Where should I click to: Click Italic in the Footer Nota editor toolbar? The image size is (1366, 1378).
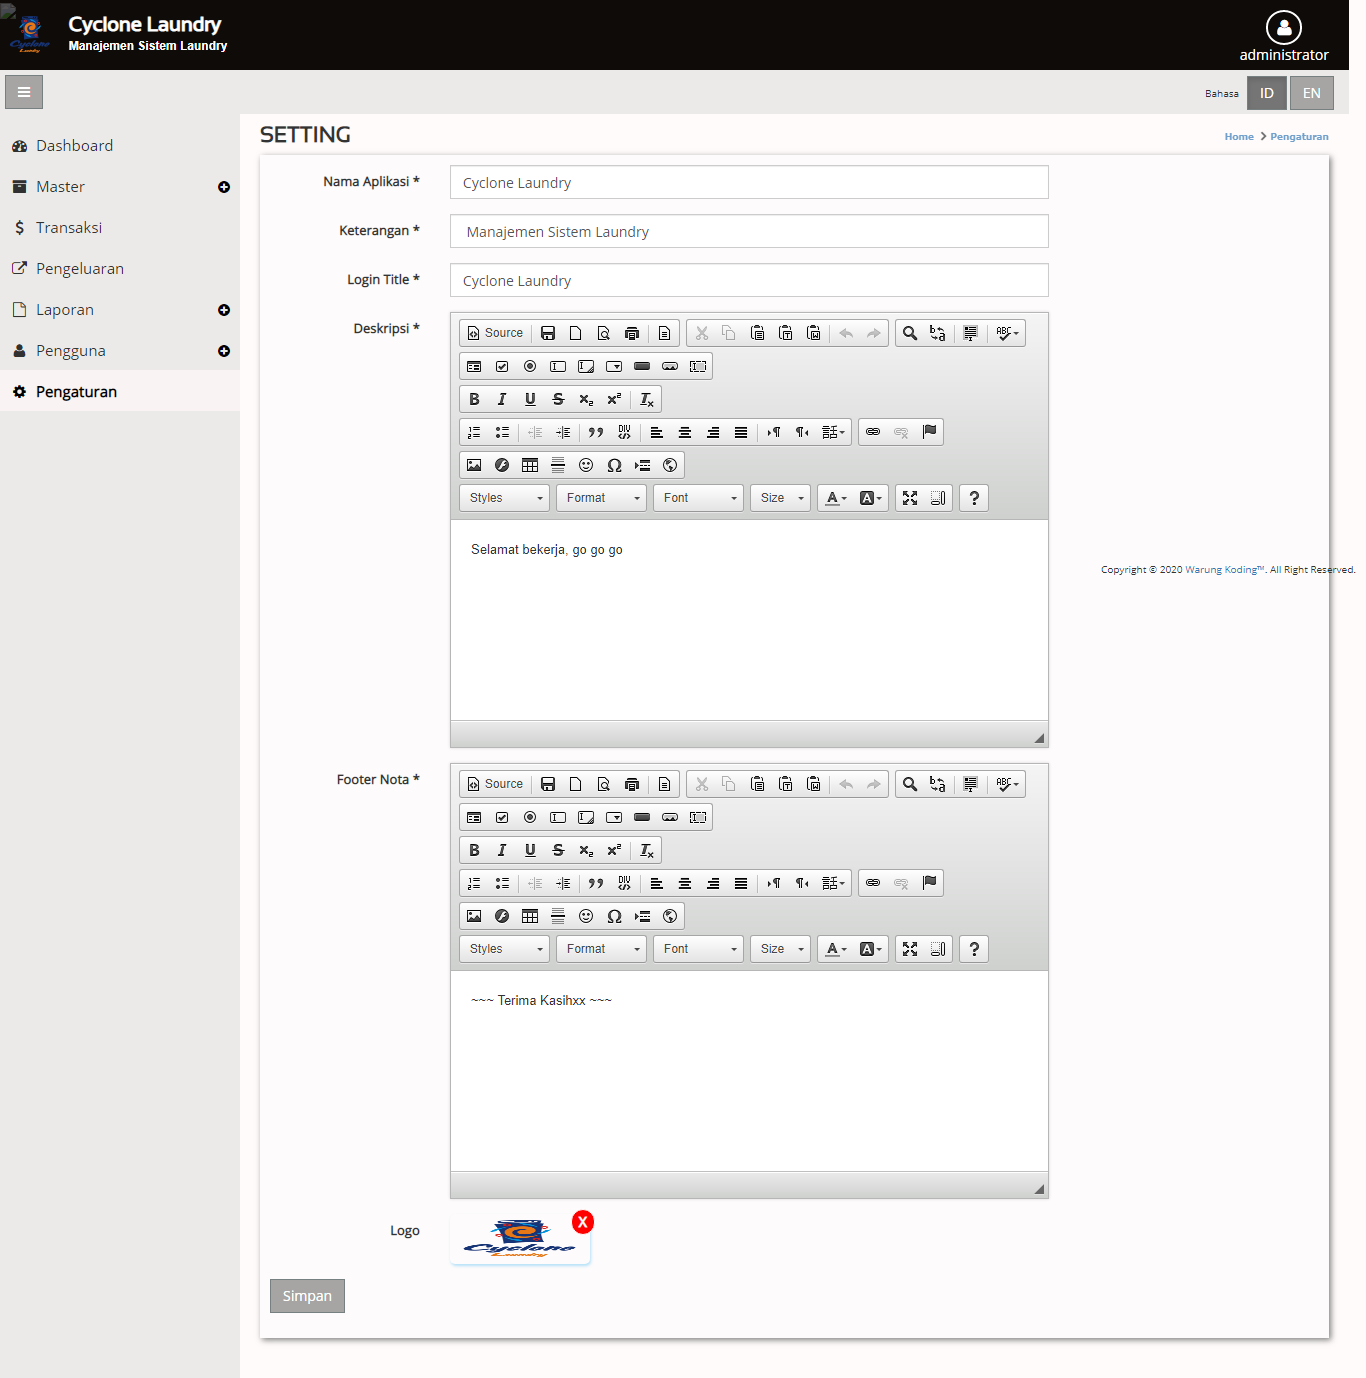point(502,850)
